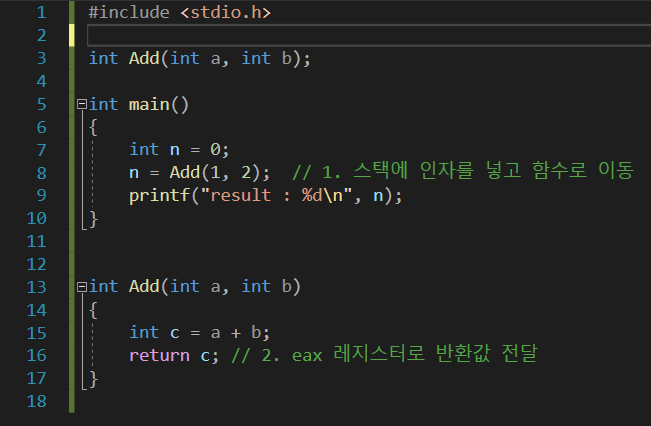Click the empty highlighted line 2 field

click(369, 35)
